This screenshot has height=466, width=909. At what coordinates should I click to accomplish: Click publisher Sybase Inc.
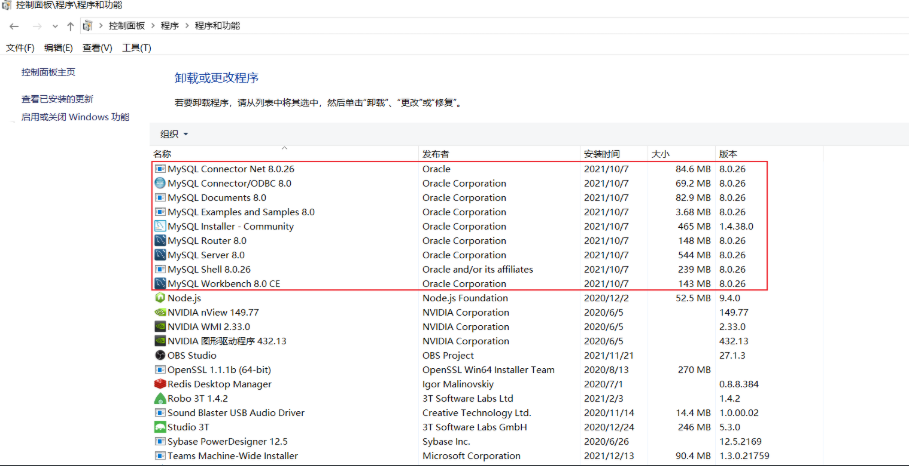(446, 442)
